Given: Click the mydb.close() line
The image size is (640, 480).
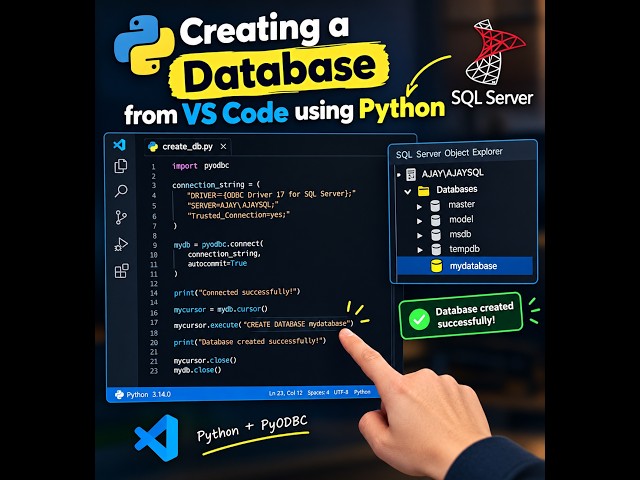Looking at the screenshot, I should click(x=197, y=370).
